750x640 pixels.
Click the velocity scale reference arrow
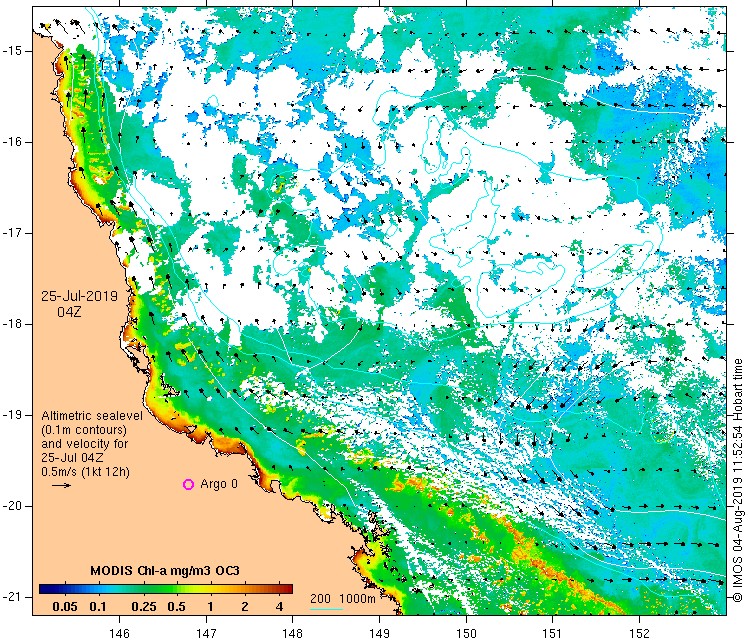click(x=61, y=486)
